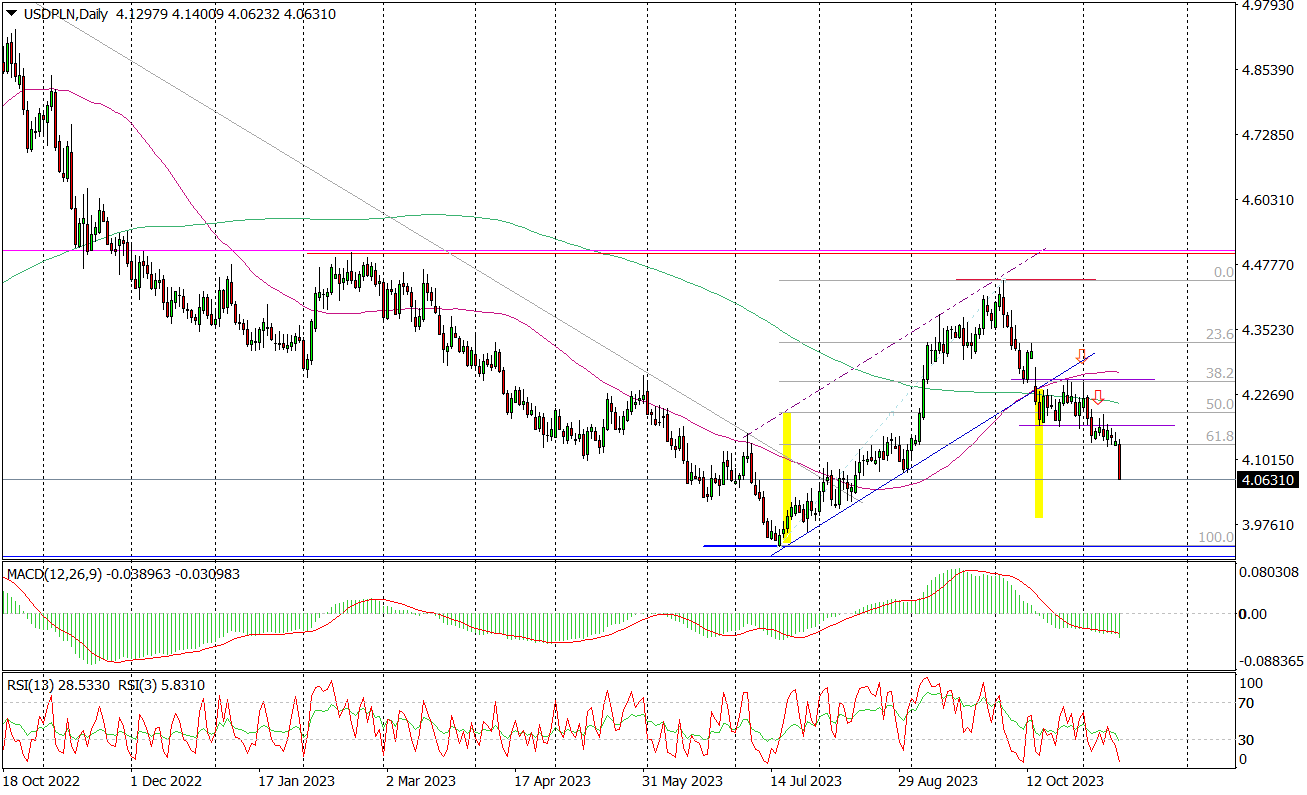Click the triangle icon beside USDPLN,Daily

[12, 13]
